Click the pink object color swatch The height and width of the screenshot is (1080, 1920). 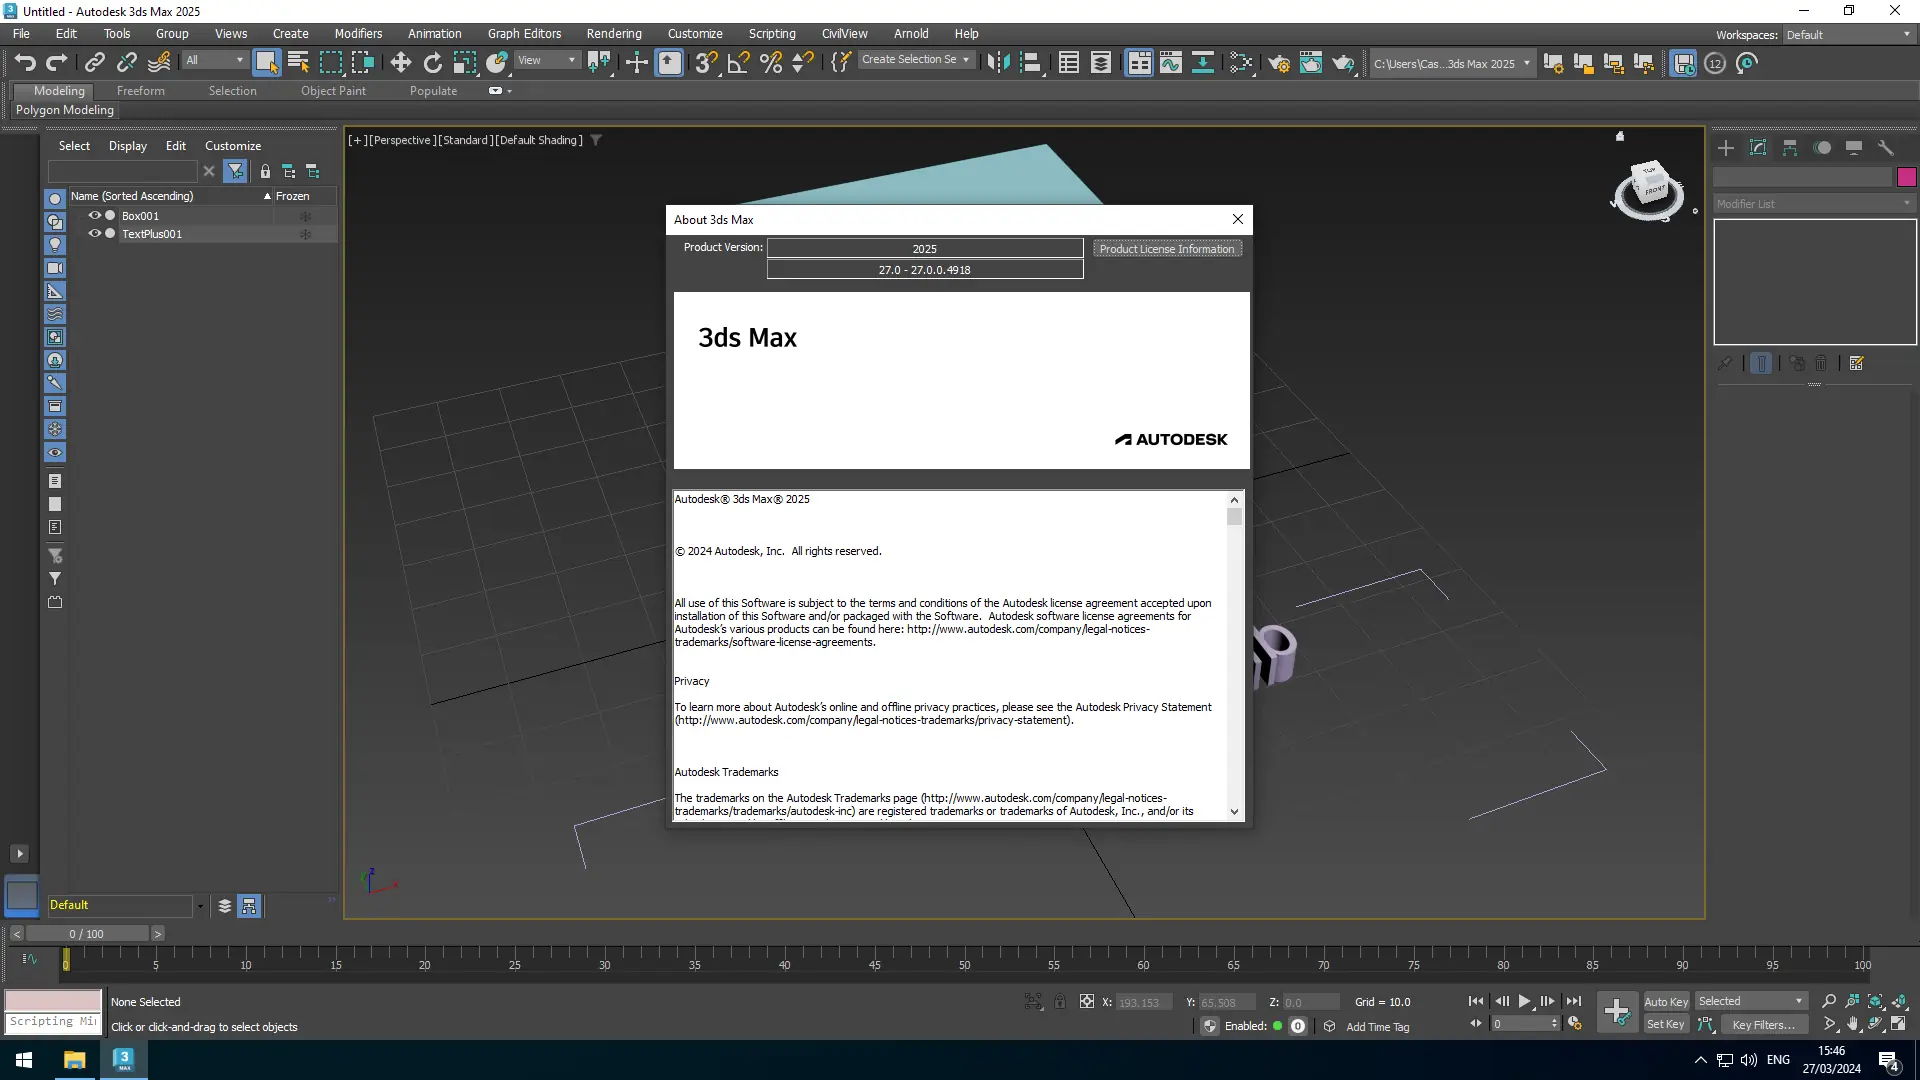(x=1906, y=177)
